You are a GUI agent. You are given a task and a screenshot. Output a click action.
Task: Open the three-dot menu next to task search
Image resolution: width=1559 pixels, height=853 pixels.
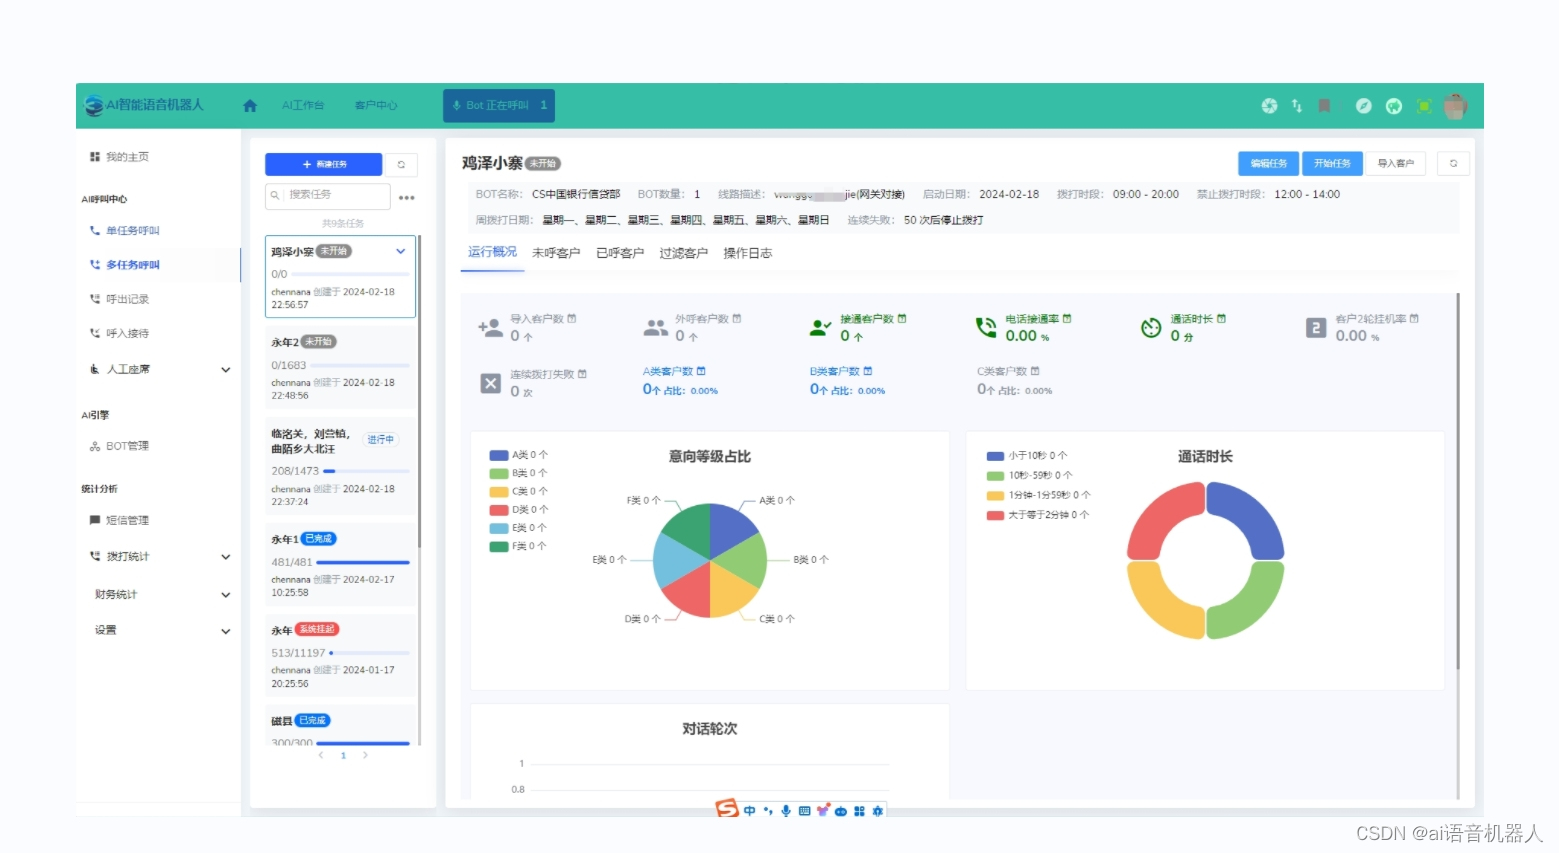[x=406, y=197]
